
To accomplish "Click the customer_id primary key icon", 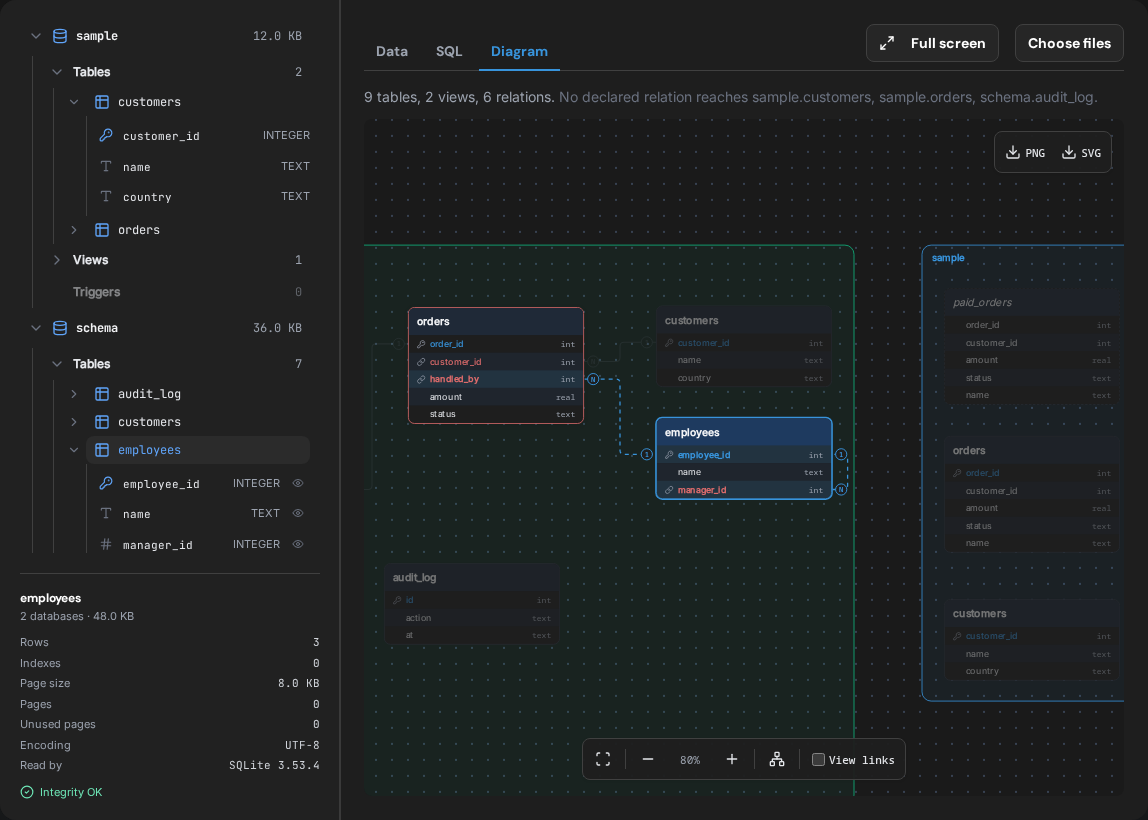I will 106,135.
